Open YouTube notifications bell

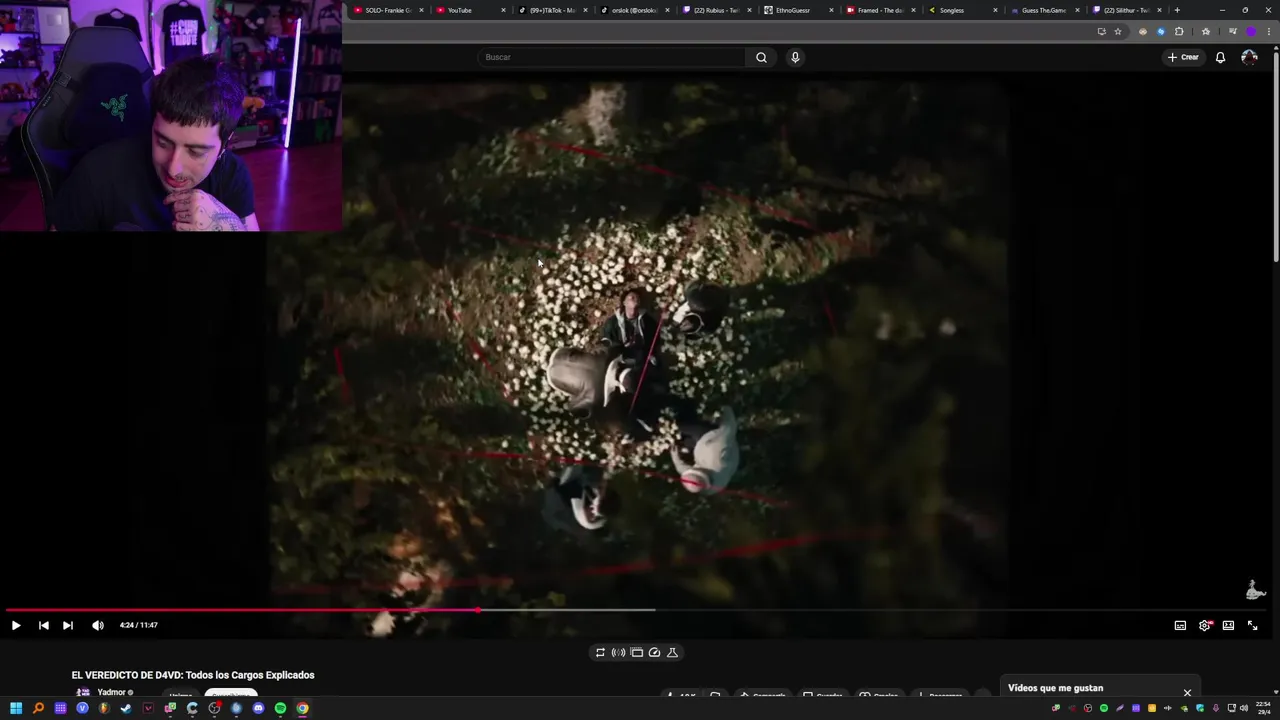click(x=1220, y=57)
